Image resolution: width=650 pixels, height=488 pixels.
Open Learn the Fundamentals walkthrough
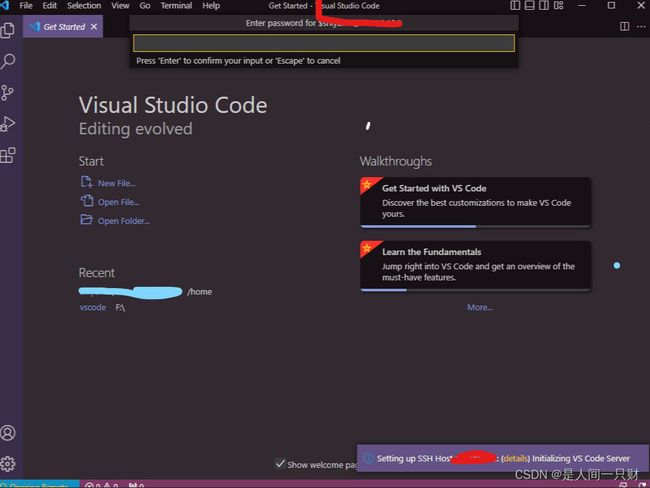(x=475, y=266)
